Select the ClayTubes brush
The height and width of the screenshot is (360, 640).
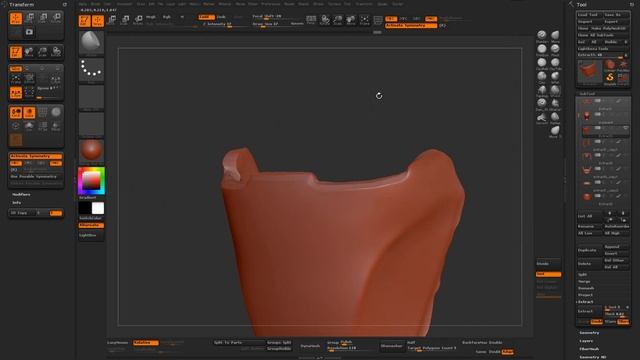click(x=555, y=63)
